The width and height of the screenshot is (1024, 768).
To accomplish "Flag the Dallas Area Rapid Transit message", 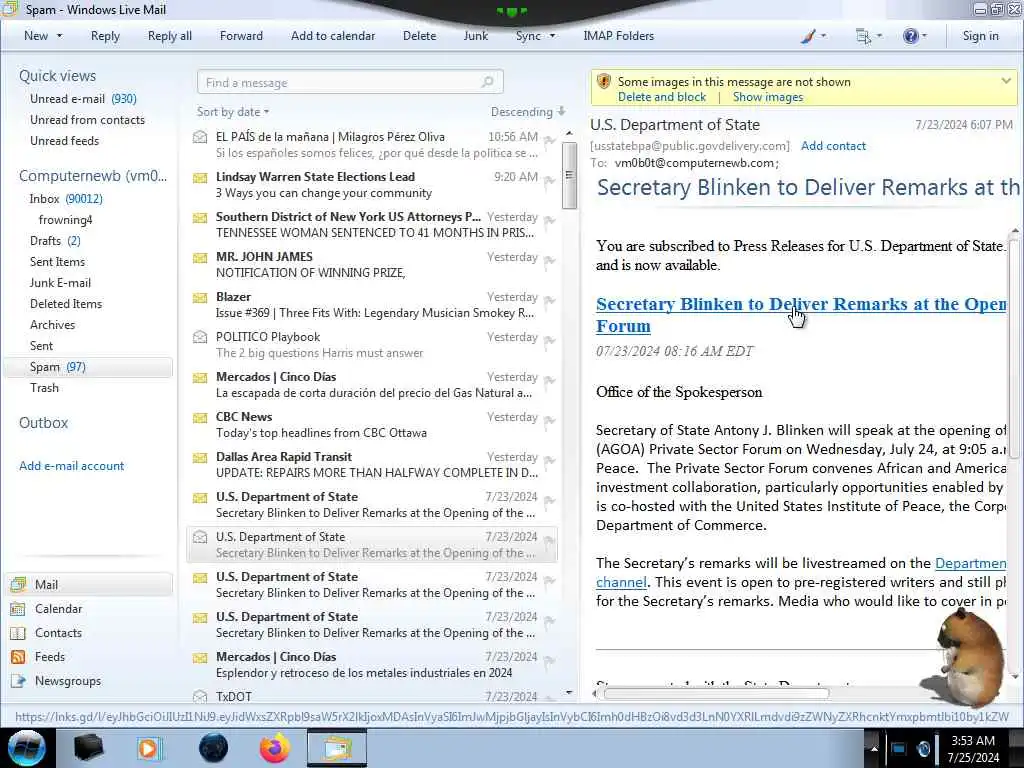I will pyautogui.click(x=550, y=460).
